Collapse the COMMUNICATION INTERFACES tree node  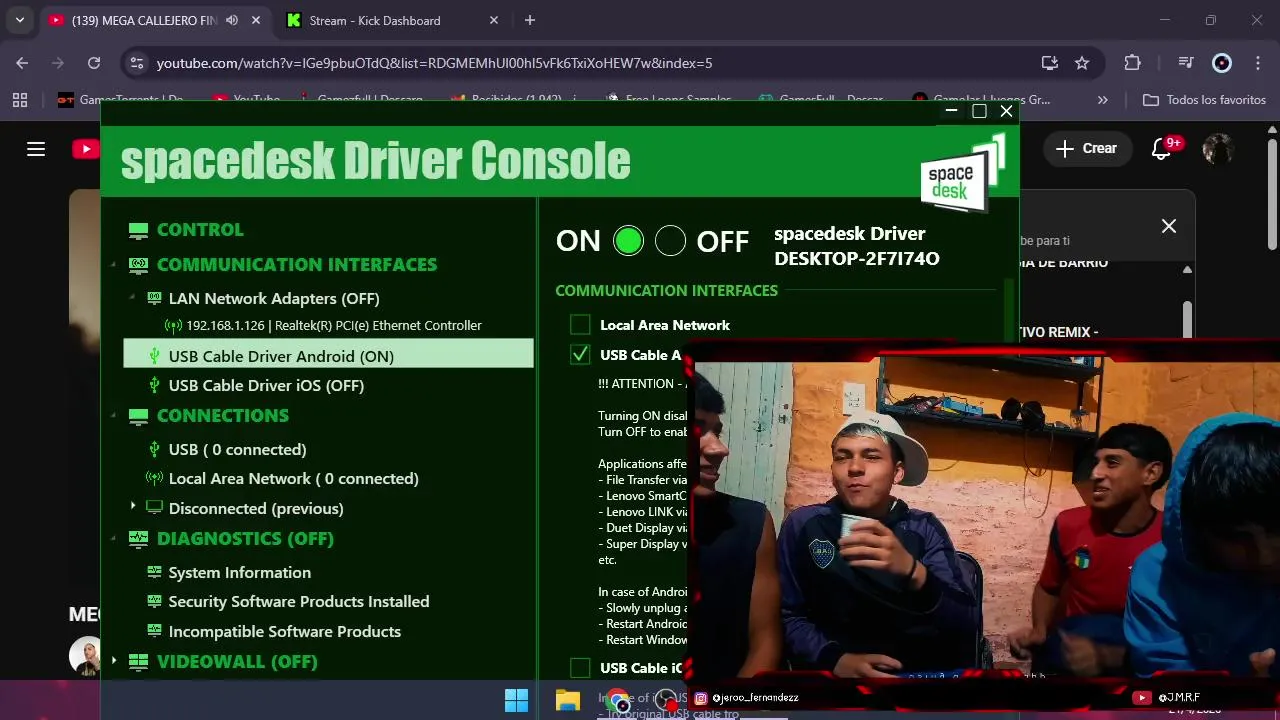click(113, 266)
